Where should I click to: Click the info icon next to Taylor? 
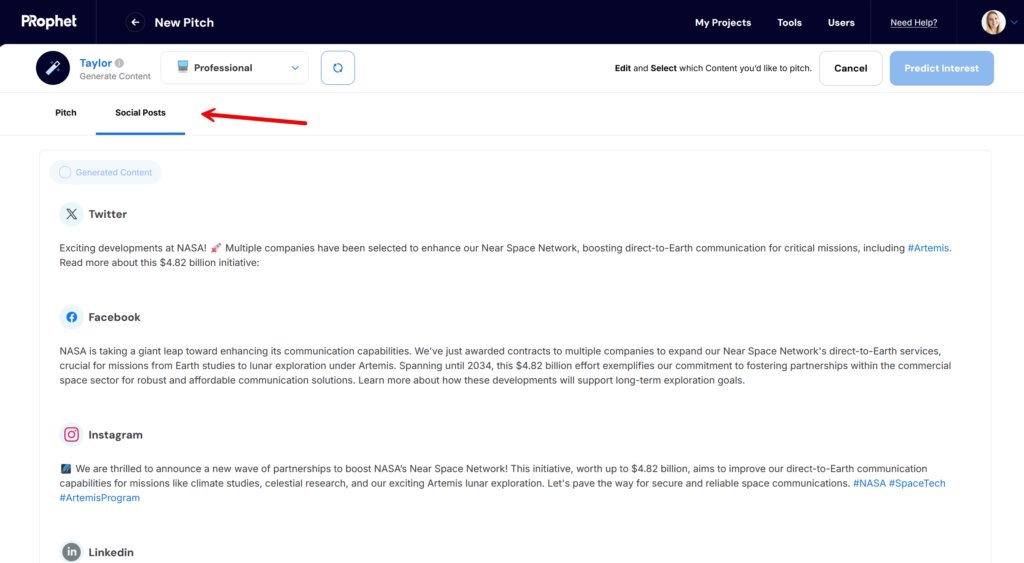pyautogui.click(x=120, y=63)
